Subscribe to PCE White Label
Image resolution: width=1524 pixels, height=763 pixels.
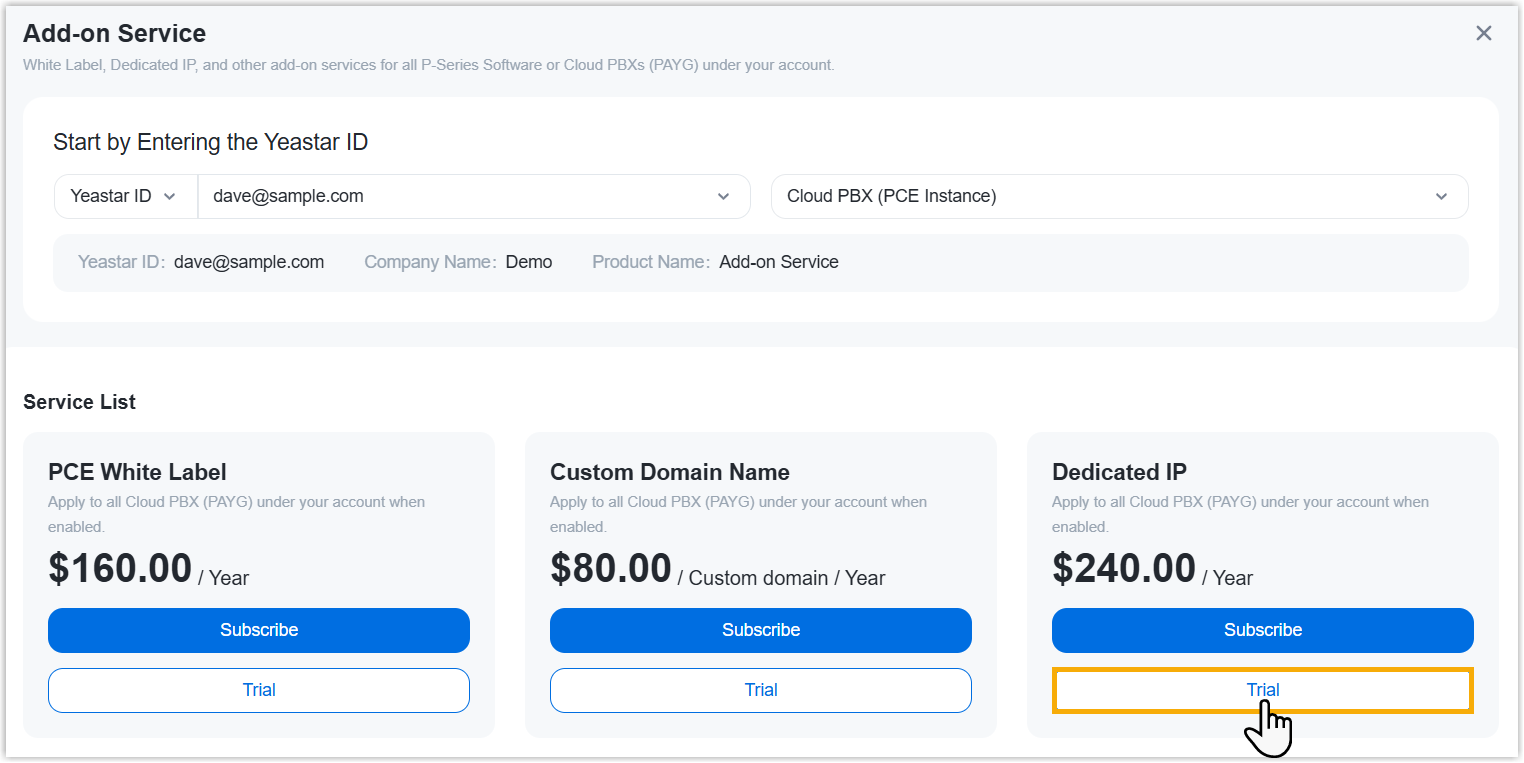(259, 630)
